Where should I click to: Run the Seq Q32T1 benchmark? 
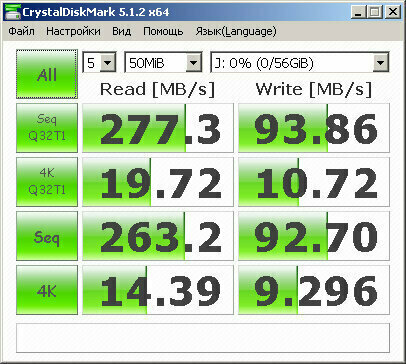[x=47, y=128]
